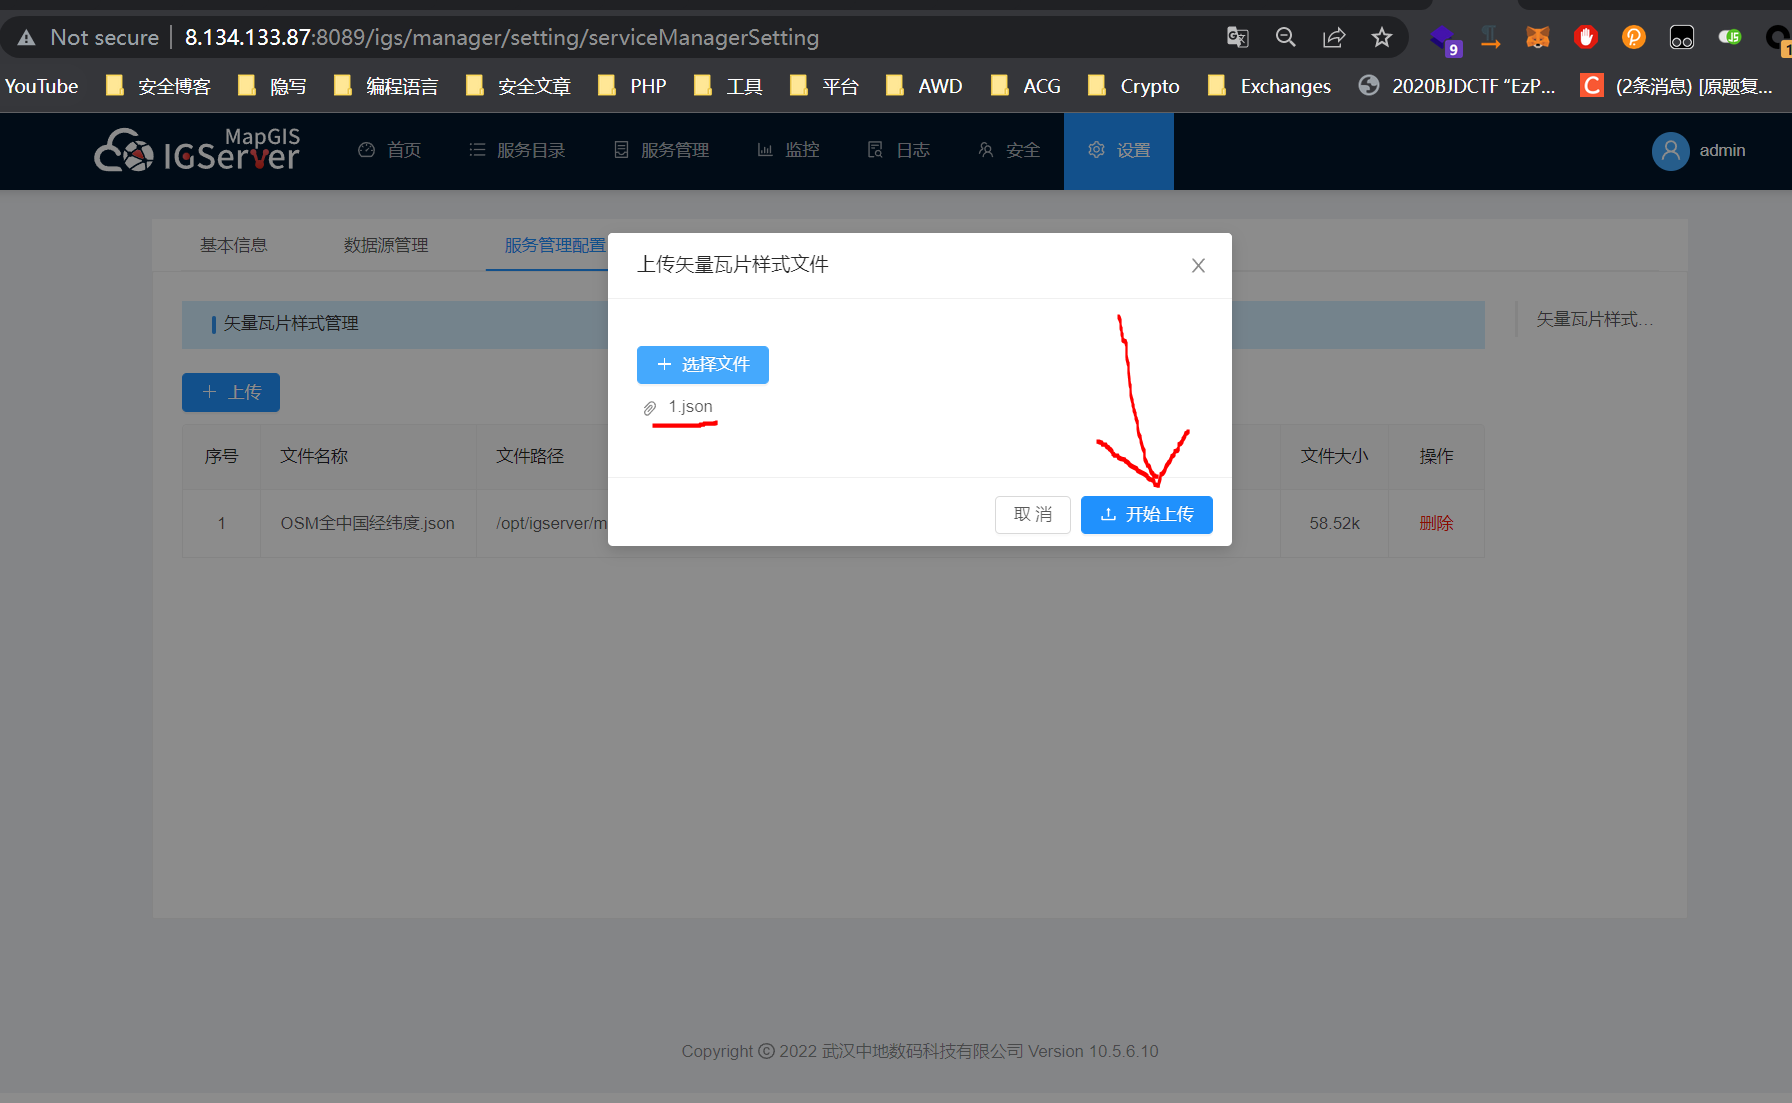Viewport: 1792px width, 1103px height.
Task: Click the zoom magnifier icon in address bar
Action: [x=1285, y=38]
